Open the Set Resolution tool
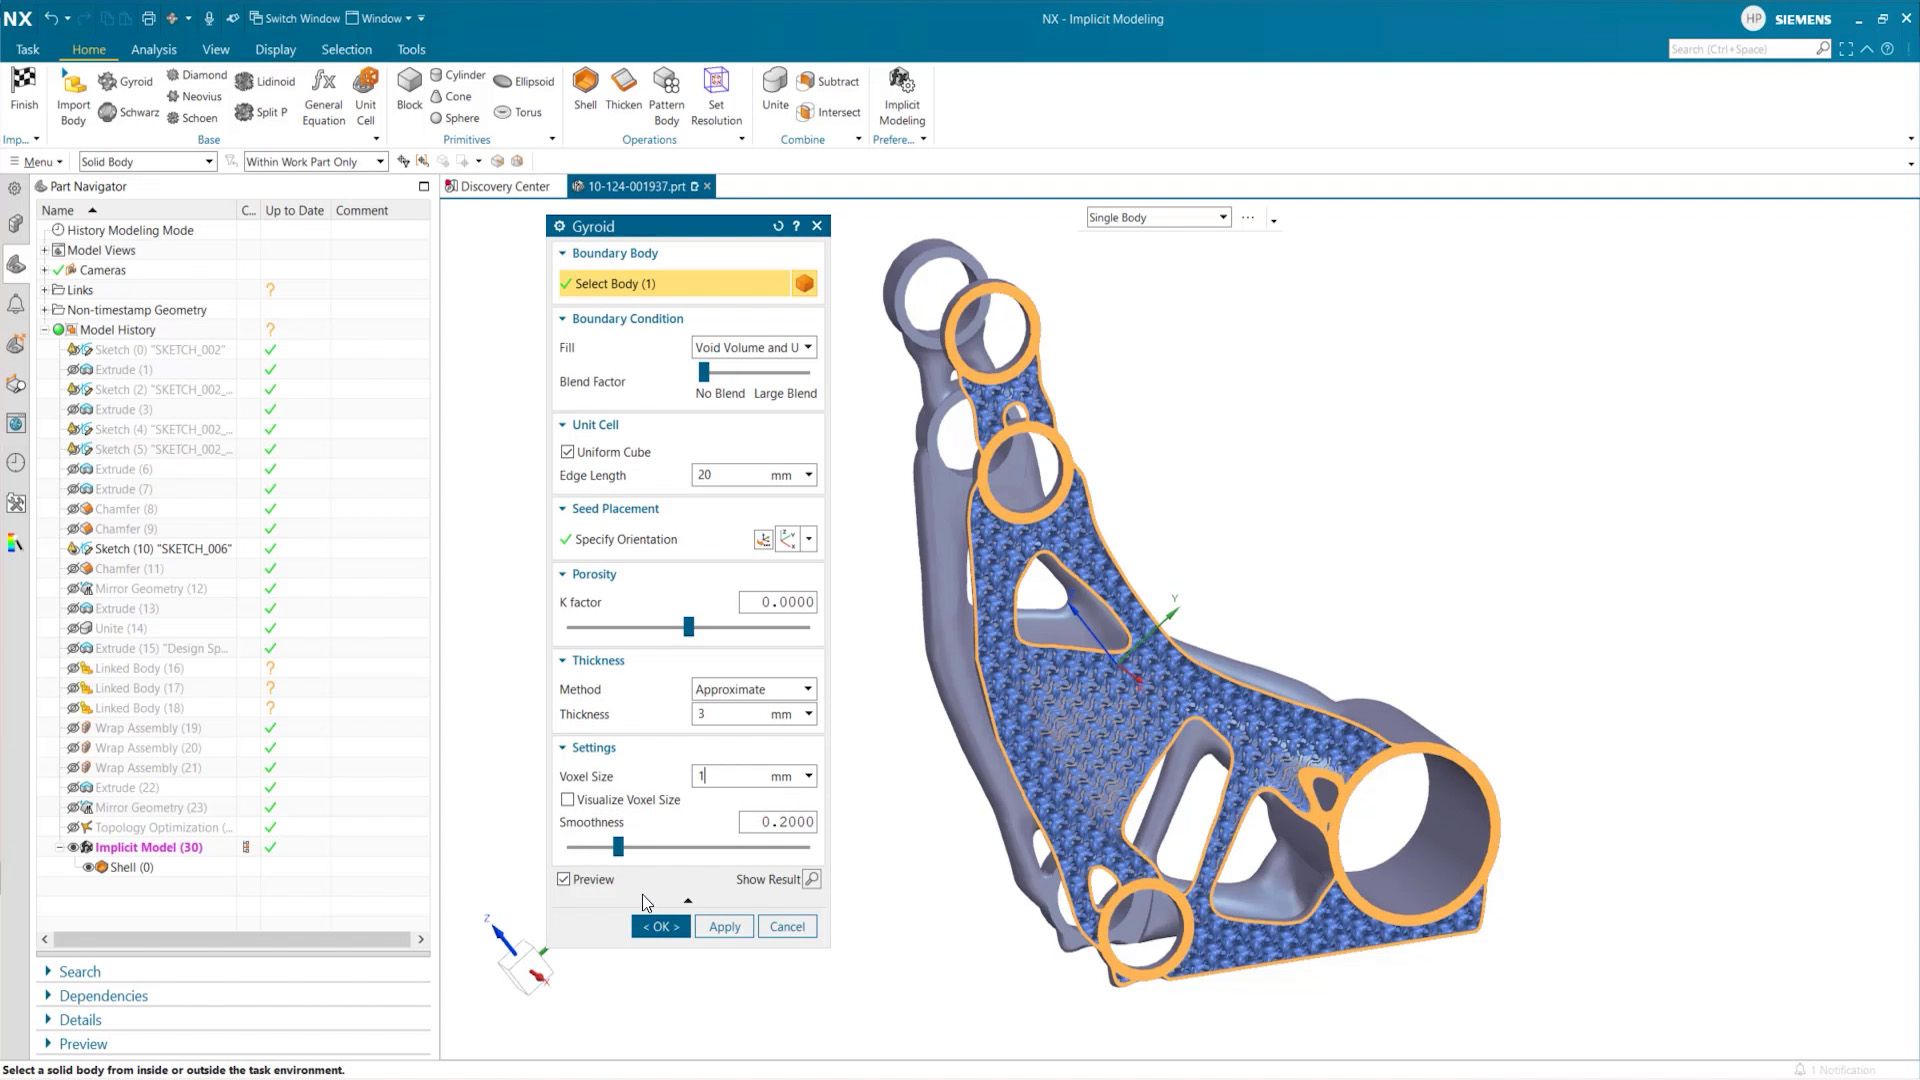This screenshot has height=1080, width=1920. point(716,97)
